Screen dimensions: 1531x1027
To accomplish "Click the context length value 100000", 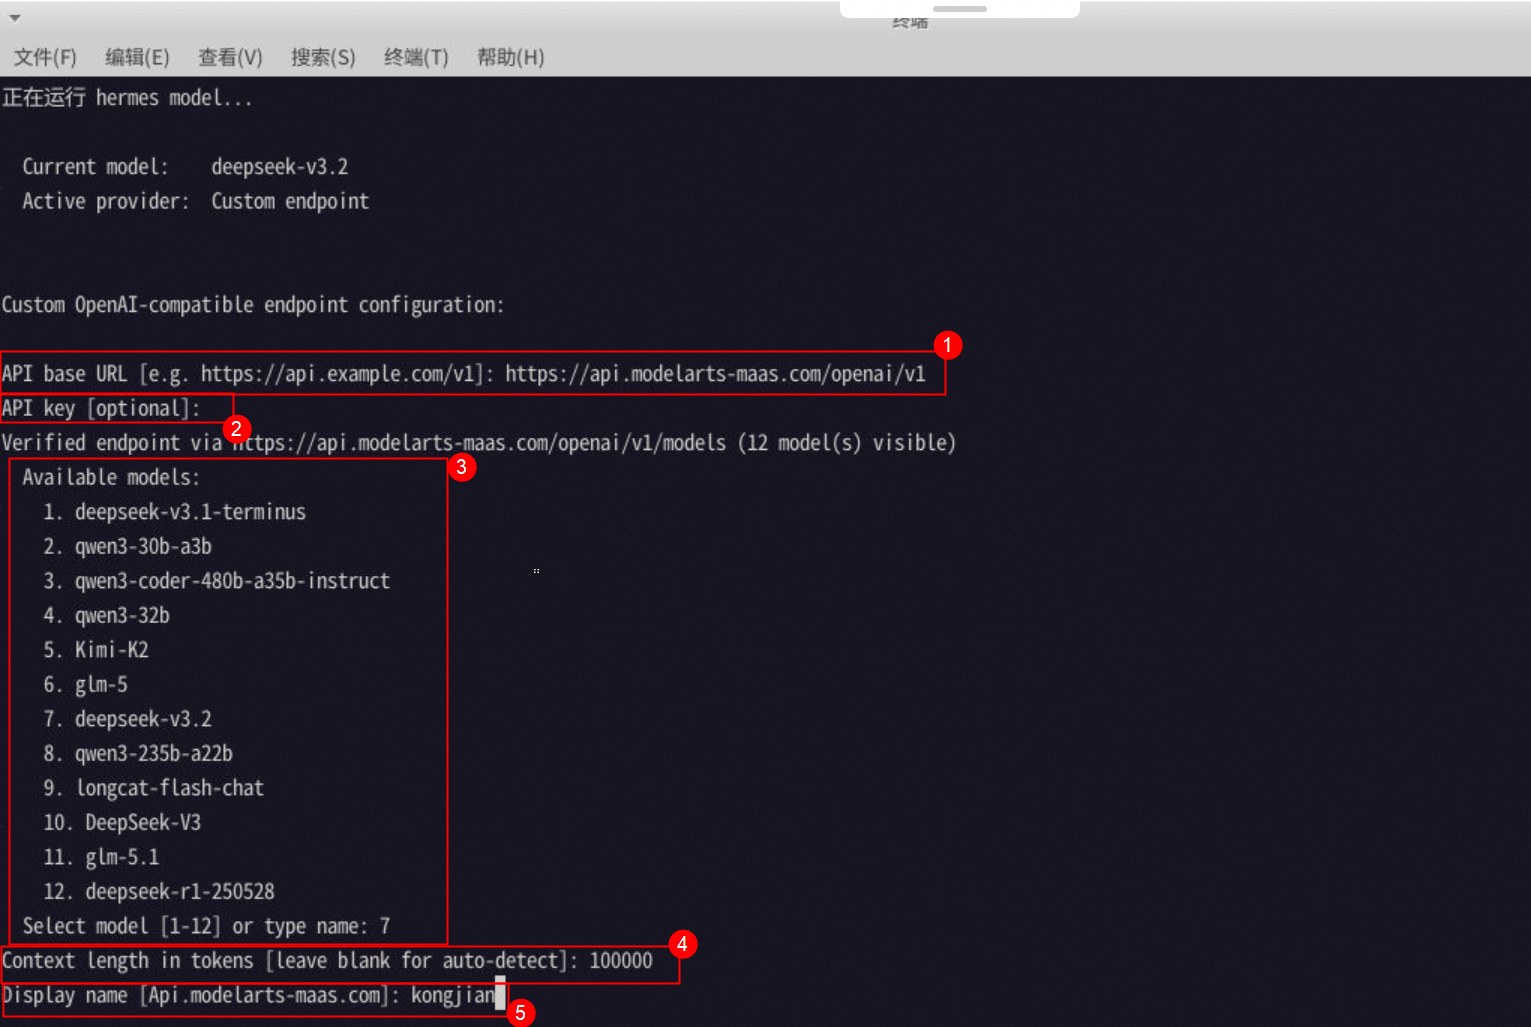I will tap(621, 961).
